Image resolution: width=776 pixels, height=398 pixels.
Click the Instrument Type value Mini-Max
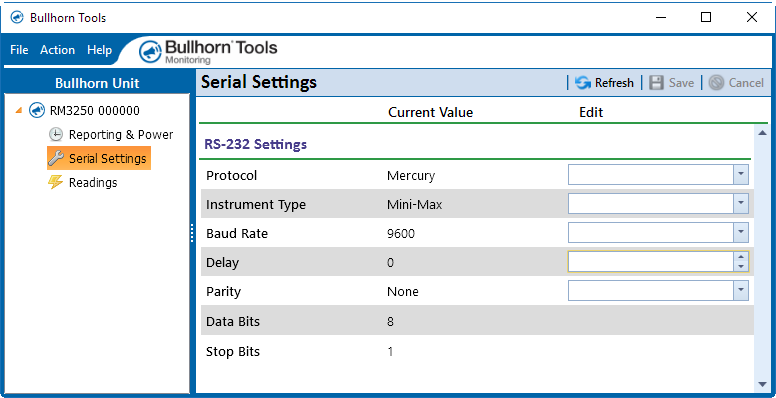point(414,204)
